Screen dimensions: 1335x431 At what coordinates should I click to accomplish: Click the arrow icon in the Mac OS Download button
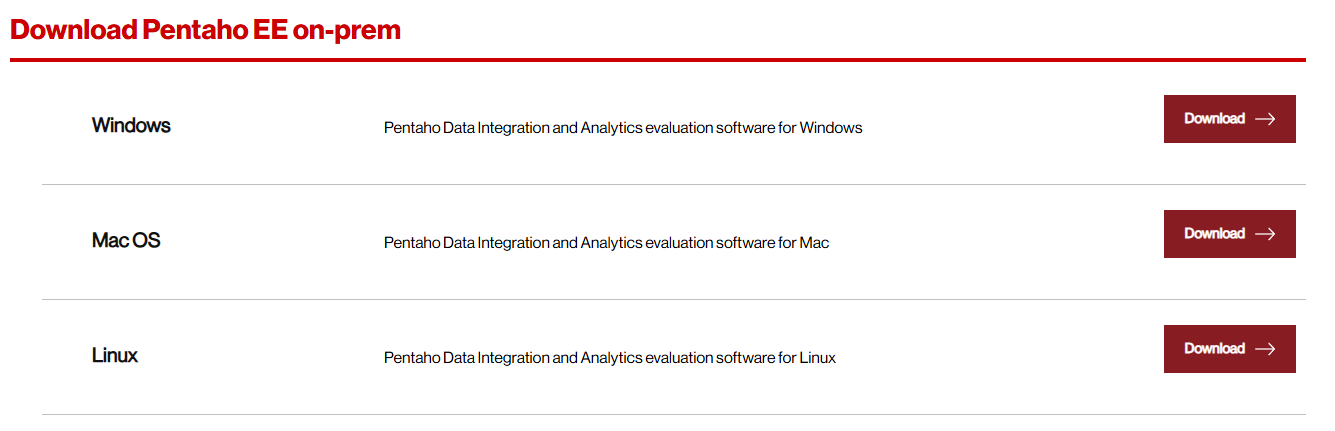(x=1265, y=234)
